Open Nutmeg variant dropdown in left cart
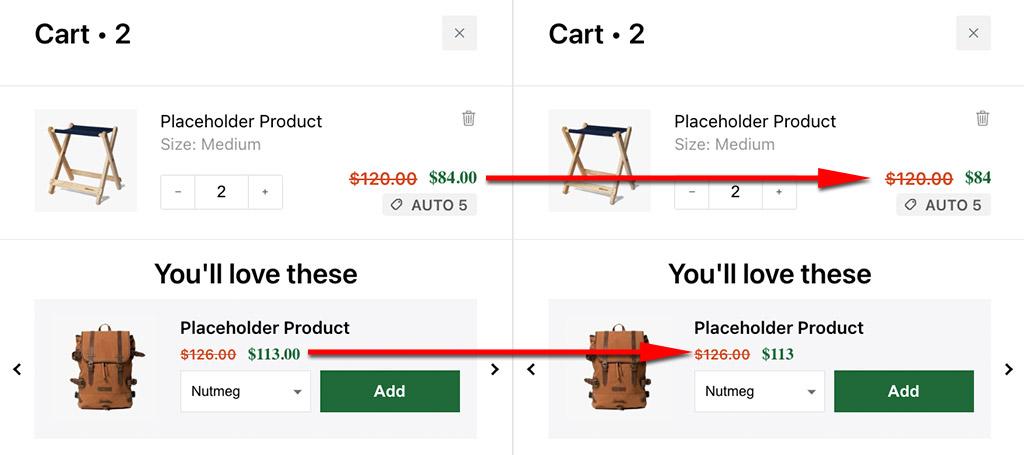The height and width of the screenshot is (455, 1024). point(245,391)
